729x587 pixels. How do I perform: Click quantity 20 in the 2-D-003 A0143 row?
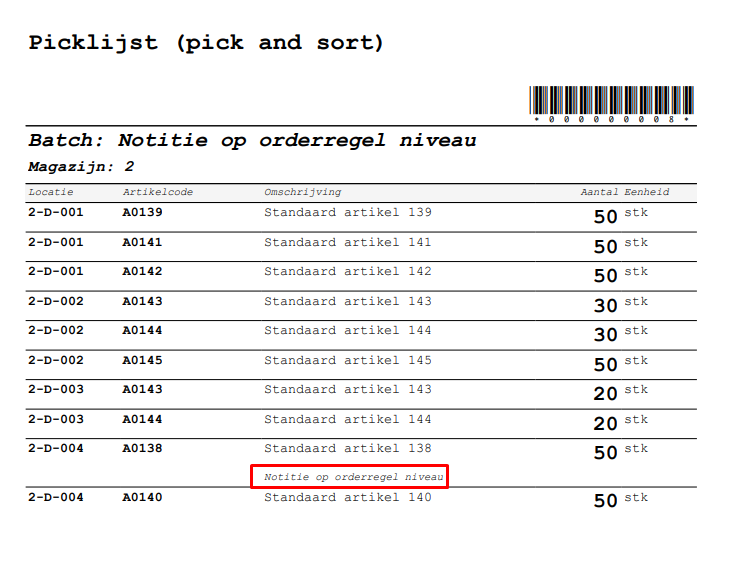pyautogui.click(x=605, y=394)
